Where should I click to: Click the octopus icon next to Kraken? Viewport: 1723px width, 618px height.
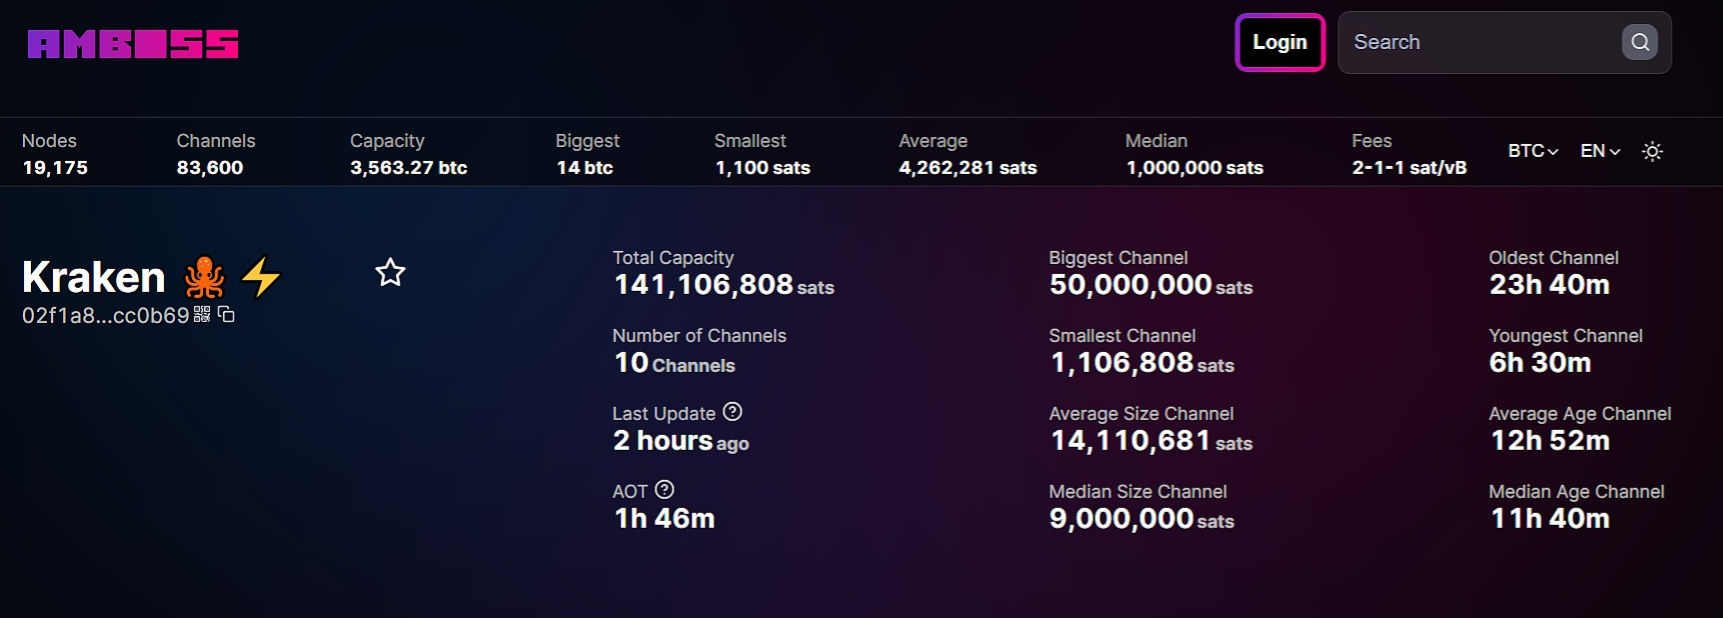[204, 277]
